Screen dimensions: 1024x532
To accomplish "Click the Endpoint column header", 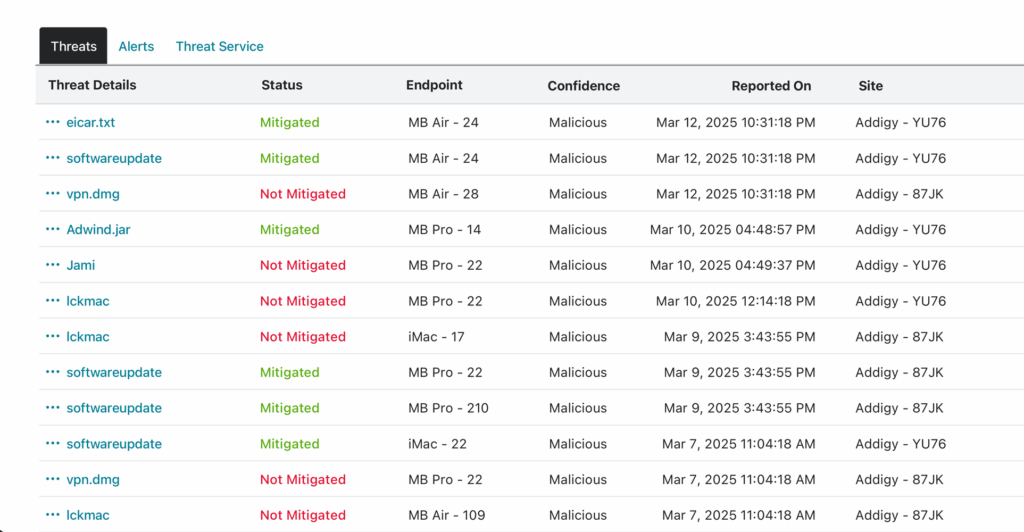I will [434, 85].
